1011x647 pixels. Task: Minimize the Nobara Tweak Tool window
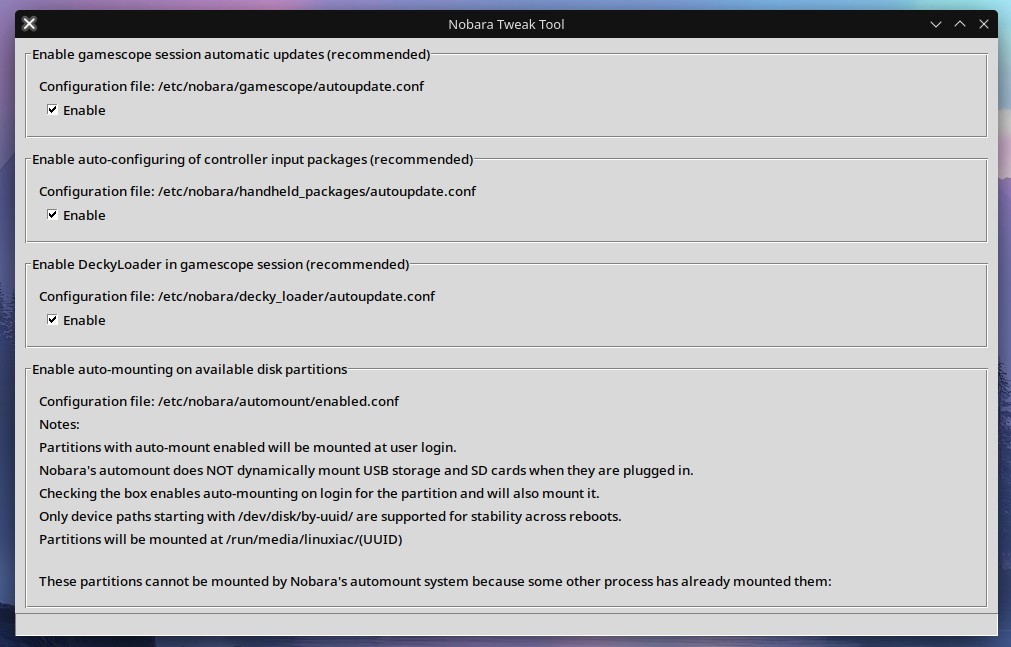[x=936, y=24]
